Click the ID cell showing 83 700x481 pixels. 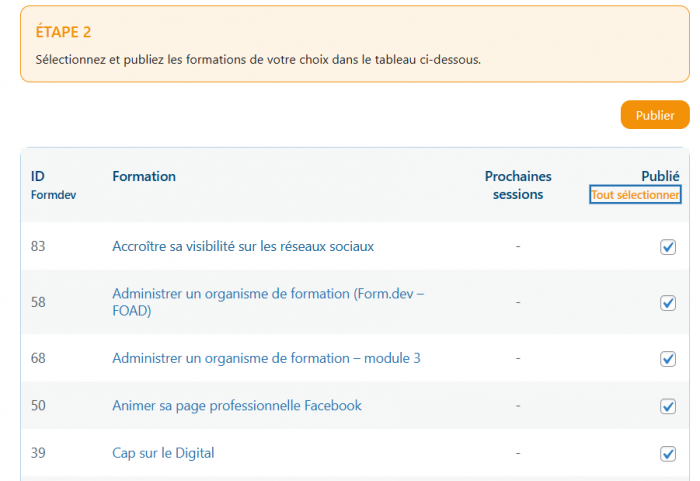[38, 246]
